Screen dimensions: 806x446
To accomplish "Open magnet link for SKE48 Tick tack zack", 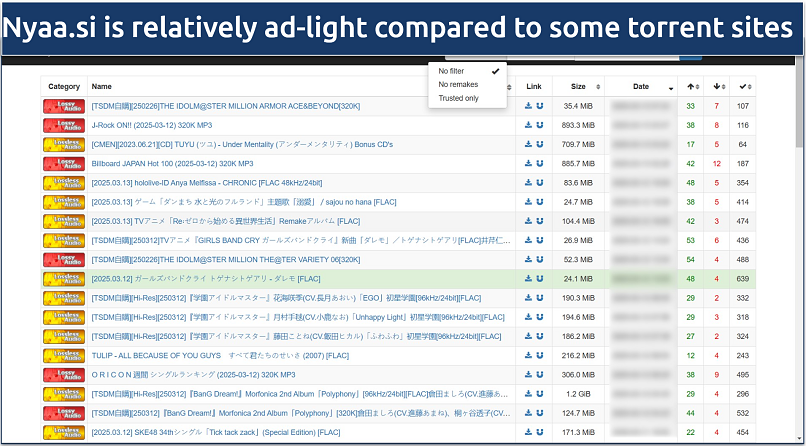I will point(540,432).
